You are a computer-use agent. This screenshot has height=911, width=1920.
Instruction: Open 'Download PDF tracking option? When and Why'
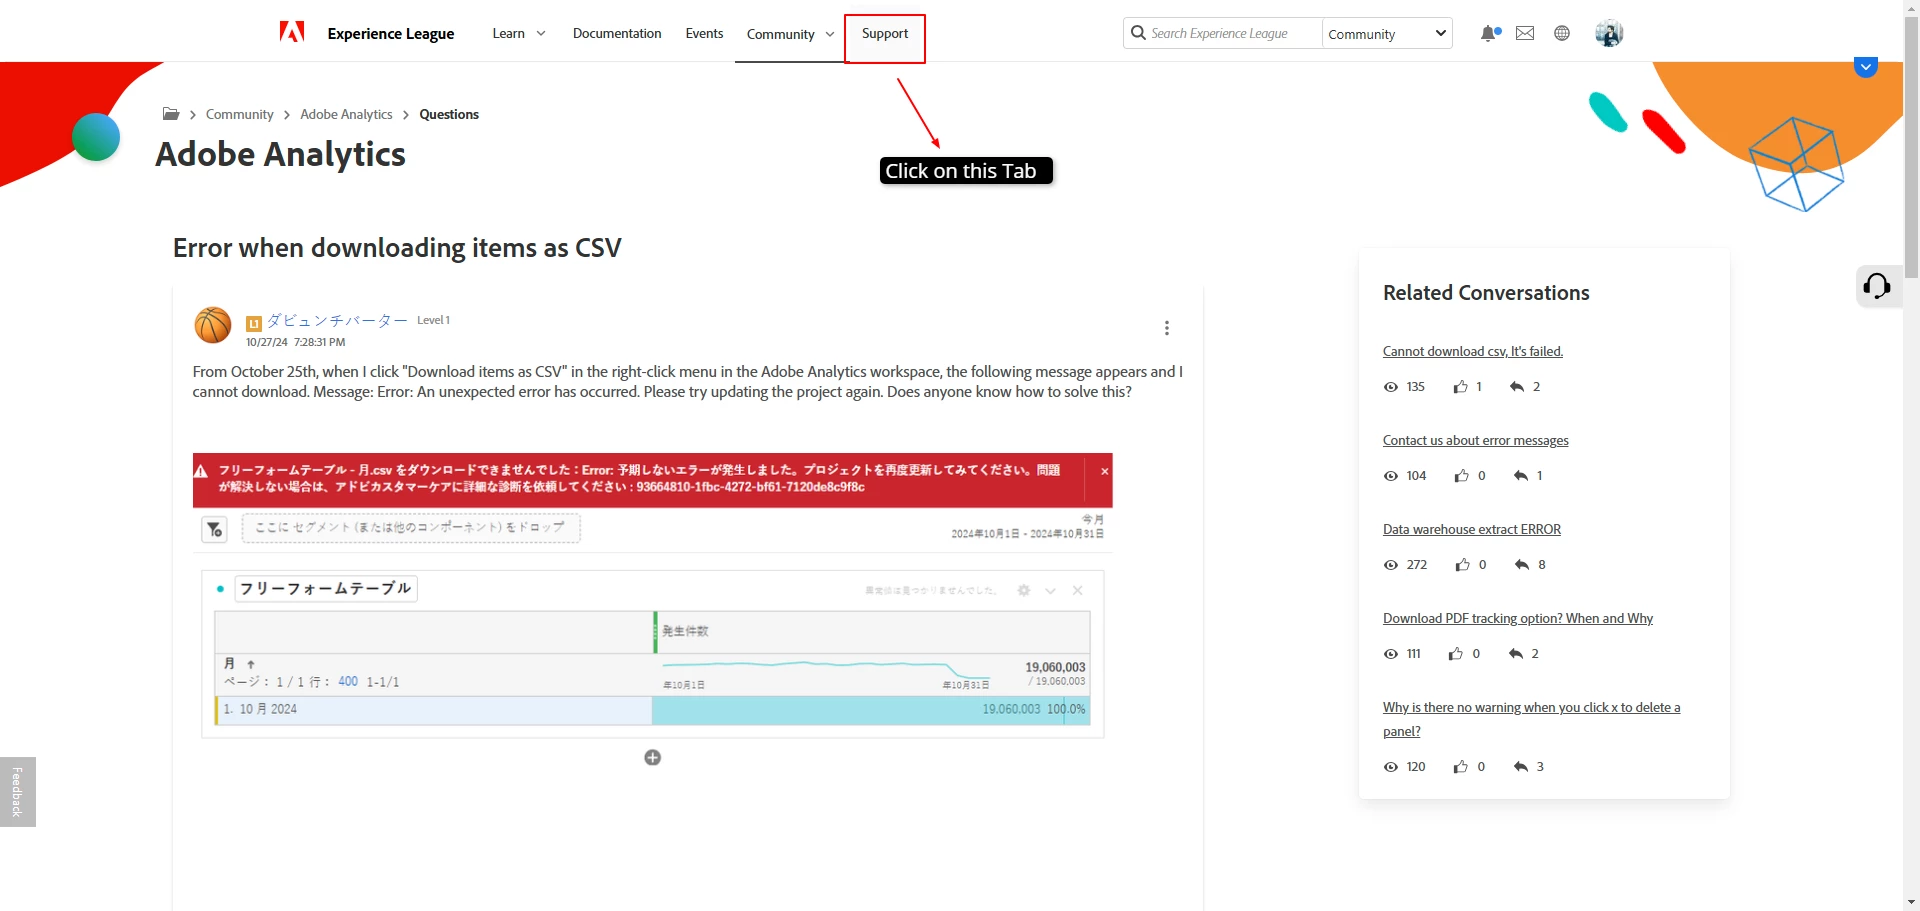pyautogui.click(x=1518, y=618)
